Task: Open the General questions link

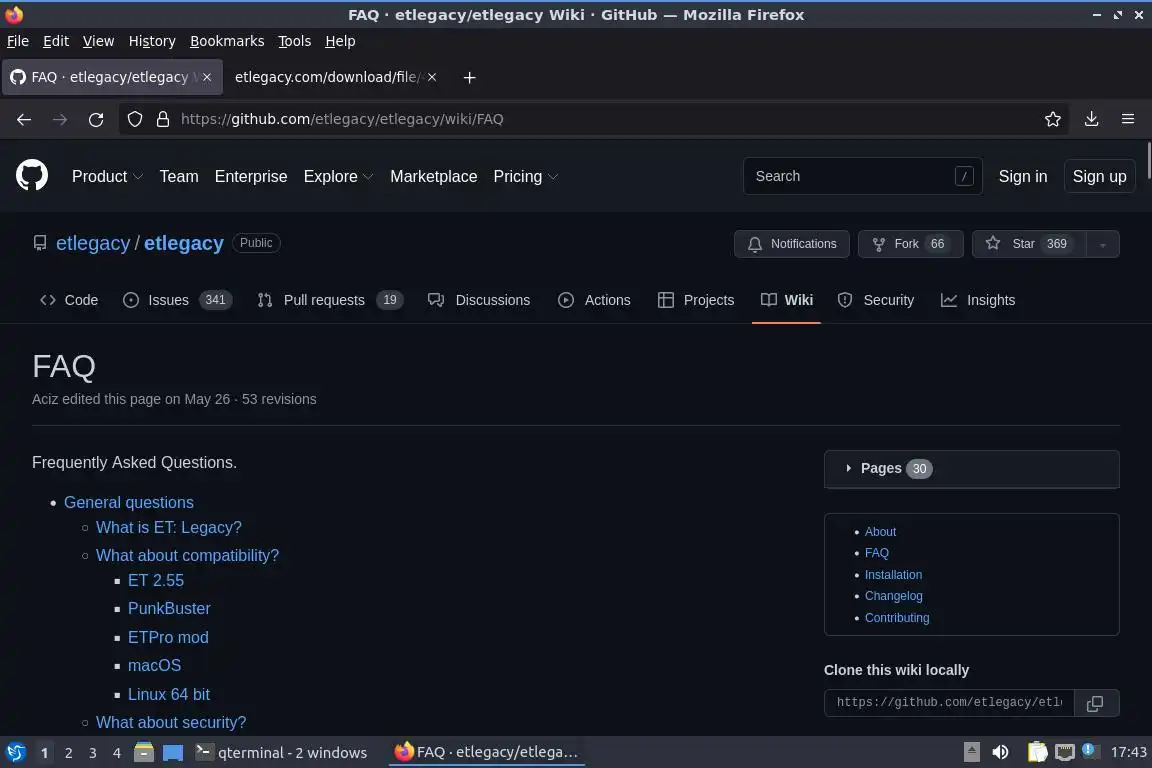Action: (x=129, y=503)
